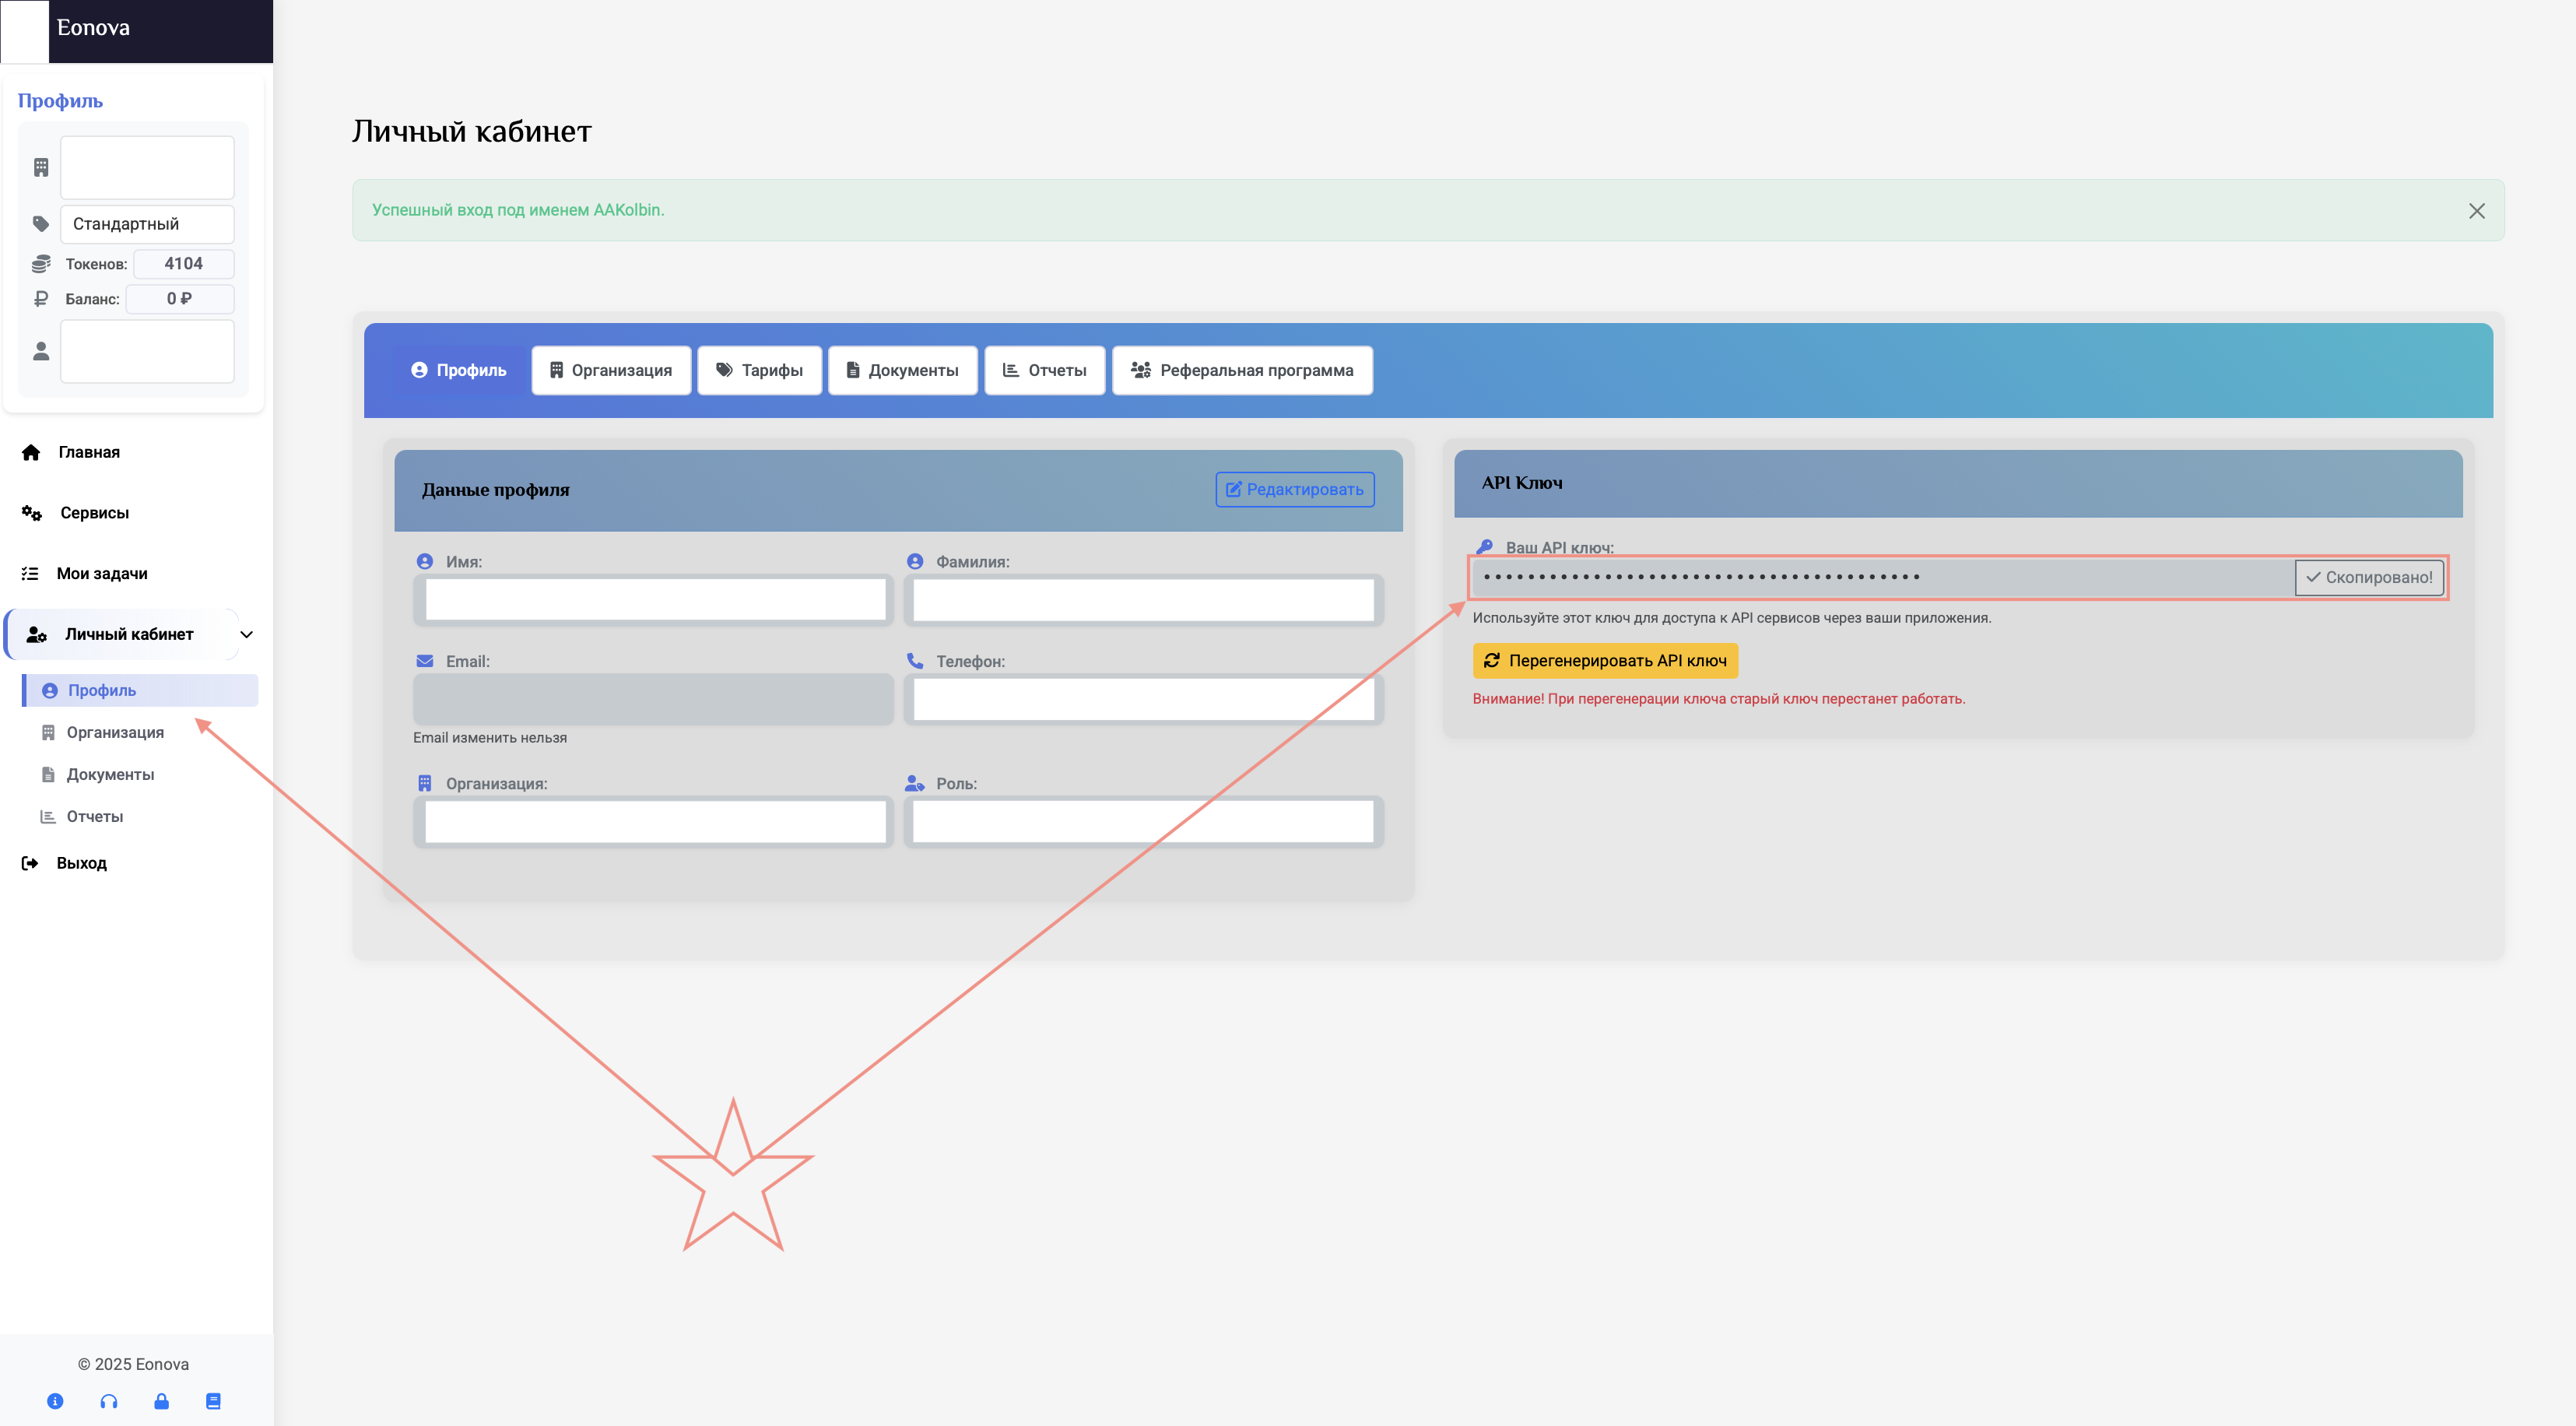The height and width of the screenshot is (1426, 2576).
Task: Click the Редактировать button
Action: coord(1295,489)
